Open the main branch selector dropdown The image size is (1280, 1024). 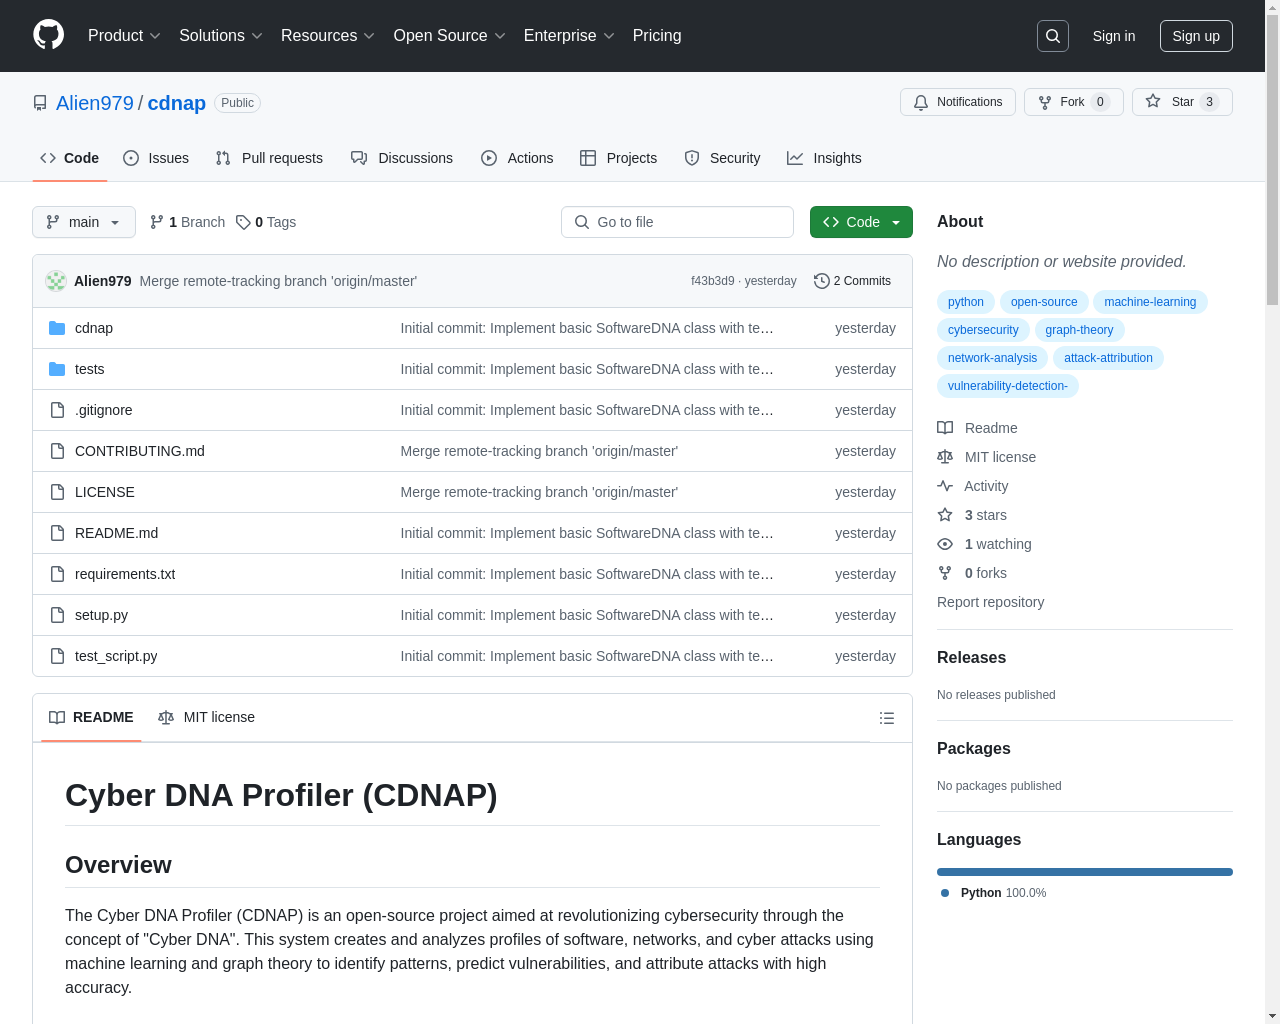[x=84, y=222]
